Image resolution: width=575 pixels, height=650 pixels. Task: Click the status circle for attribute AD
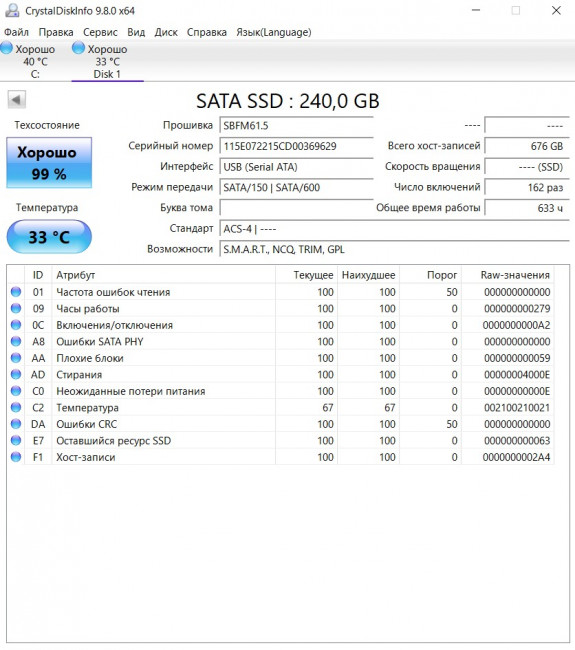(16, 374)
